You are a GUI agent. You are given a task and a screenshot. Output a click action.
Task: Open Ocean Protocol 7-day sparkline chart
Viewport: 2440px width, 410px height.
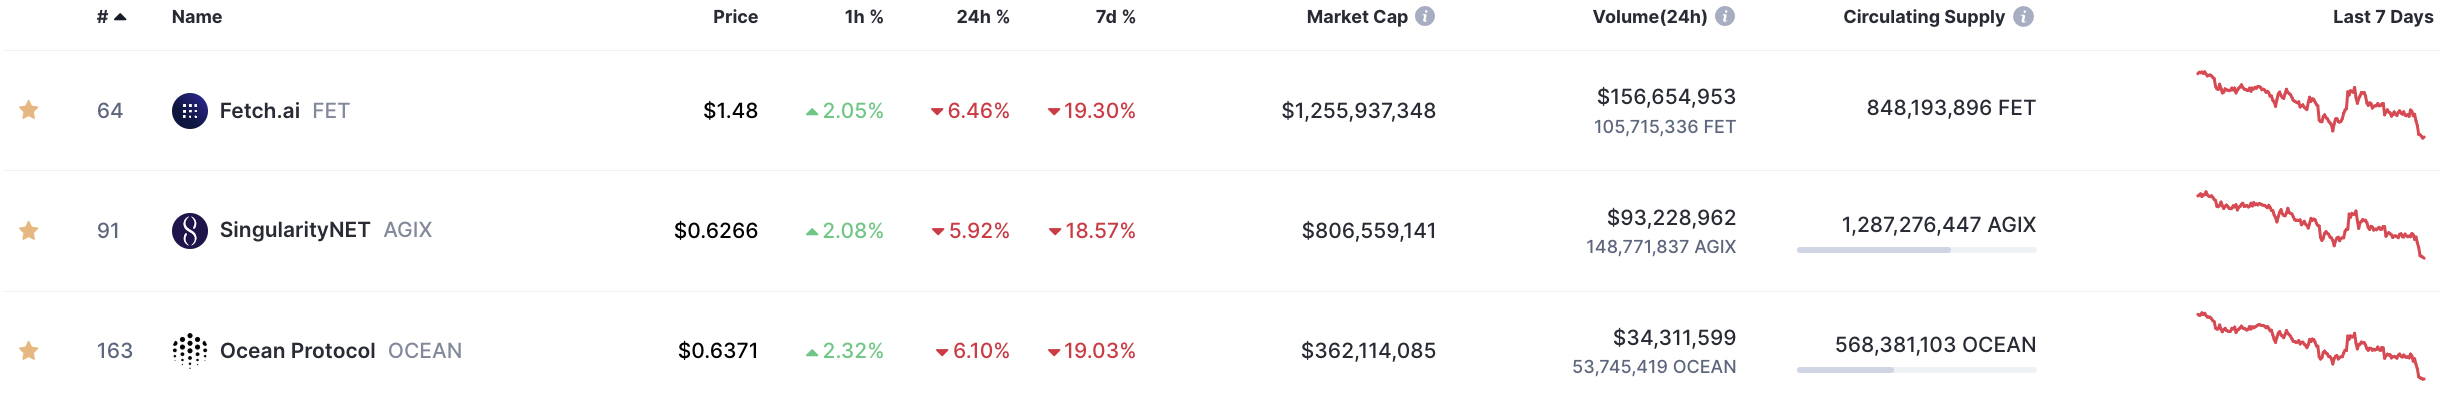[2311, 345]
